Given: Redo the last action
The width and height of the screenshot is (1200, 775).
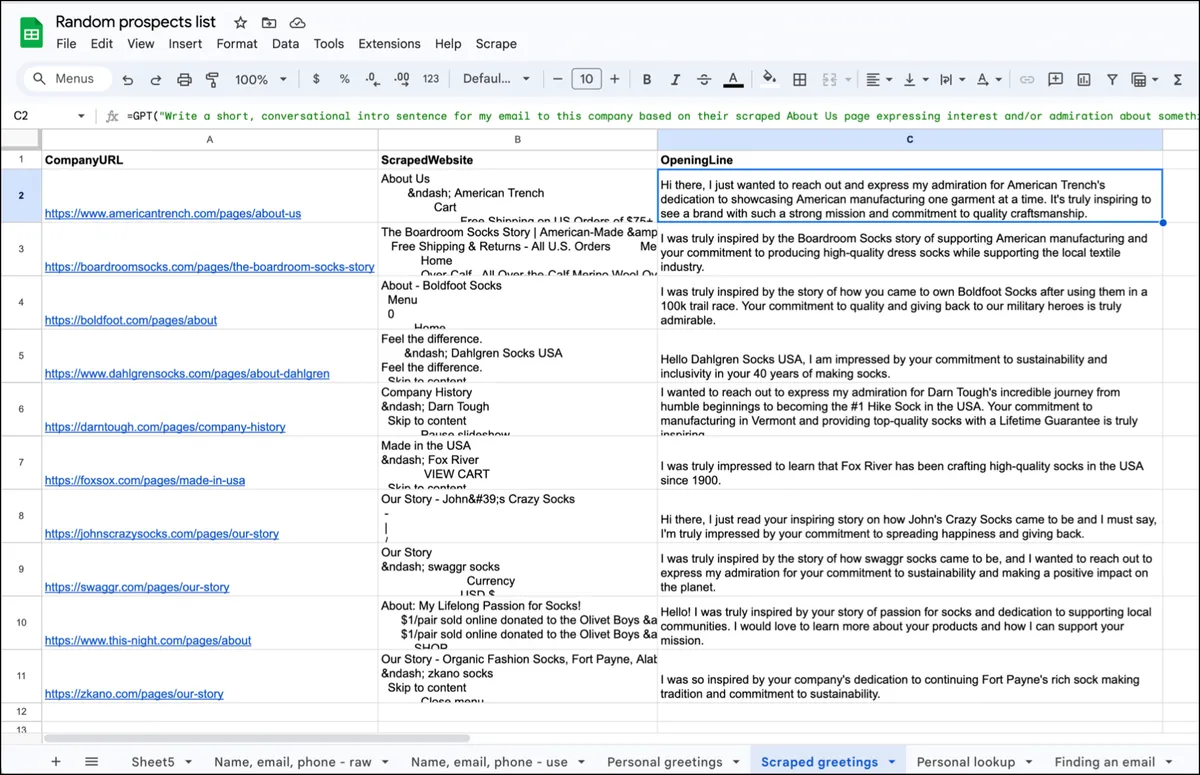Looking at the screenshot, I should click(155, 79).
